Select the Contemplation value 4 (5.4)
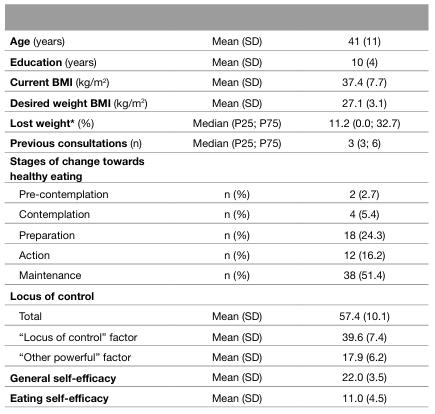The image size is (435, 414). click(x=364, y=214)
